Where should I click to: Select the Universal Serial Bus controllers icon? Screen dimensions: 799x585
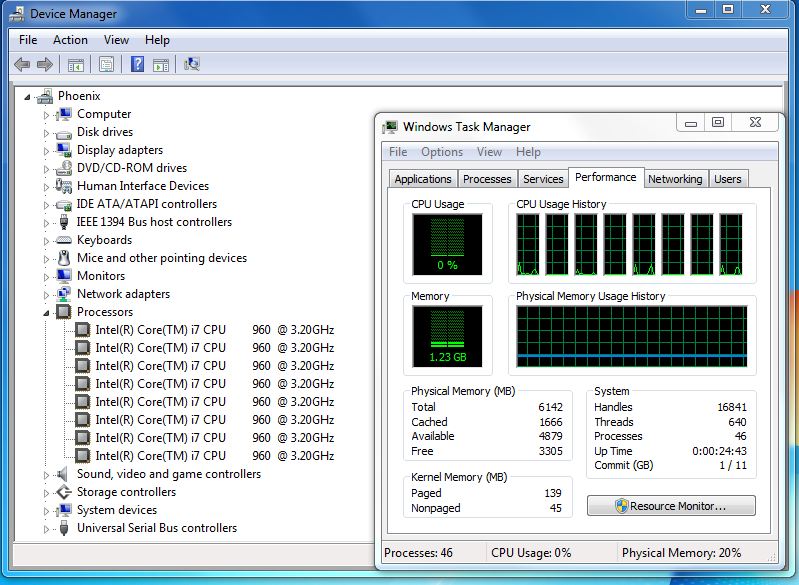coord(64,528)
